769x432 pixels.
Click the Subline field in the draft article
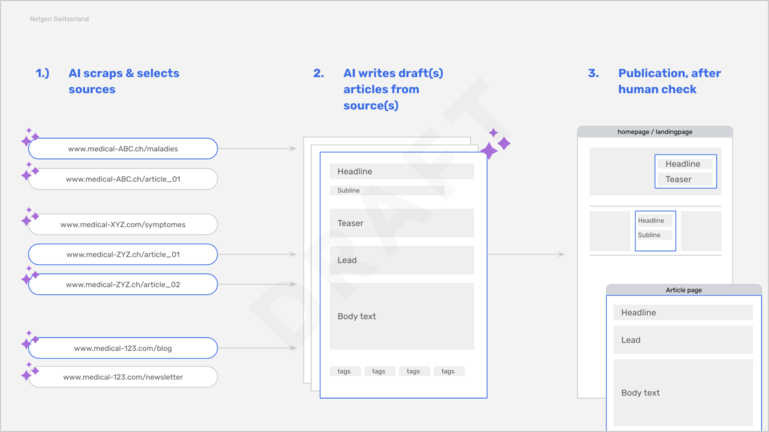point(387,190)
